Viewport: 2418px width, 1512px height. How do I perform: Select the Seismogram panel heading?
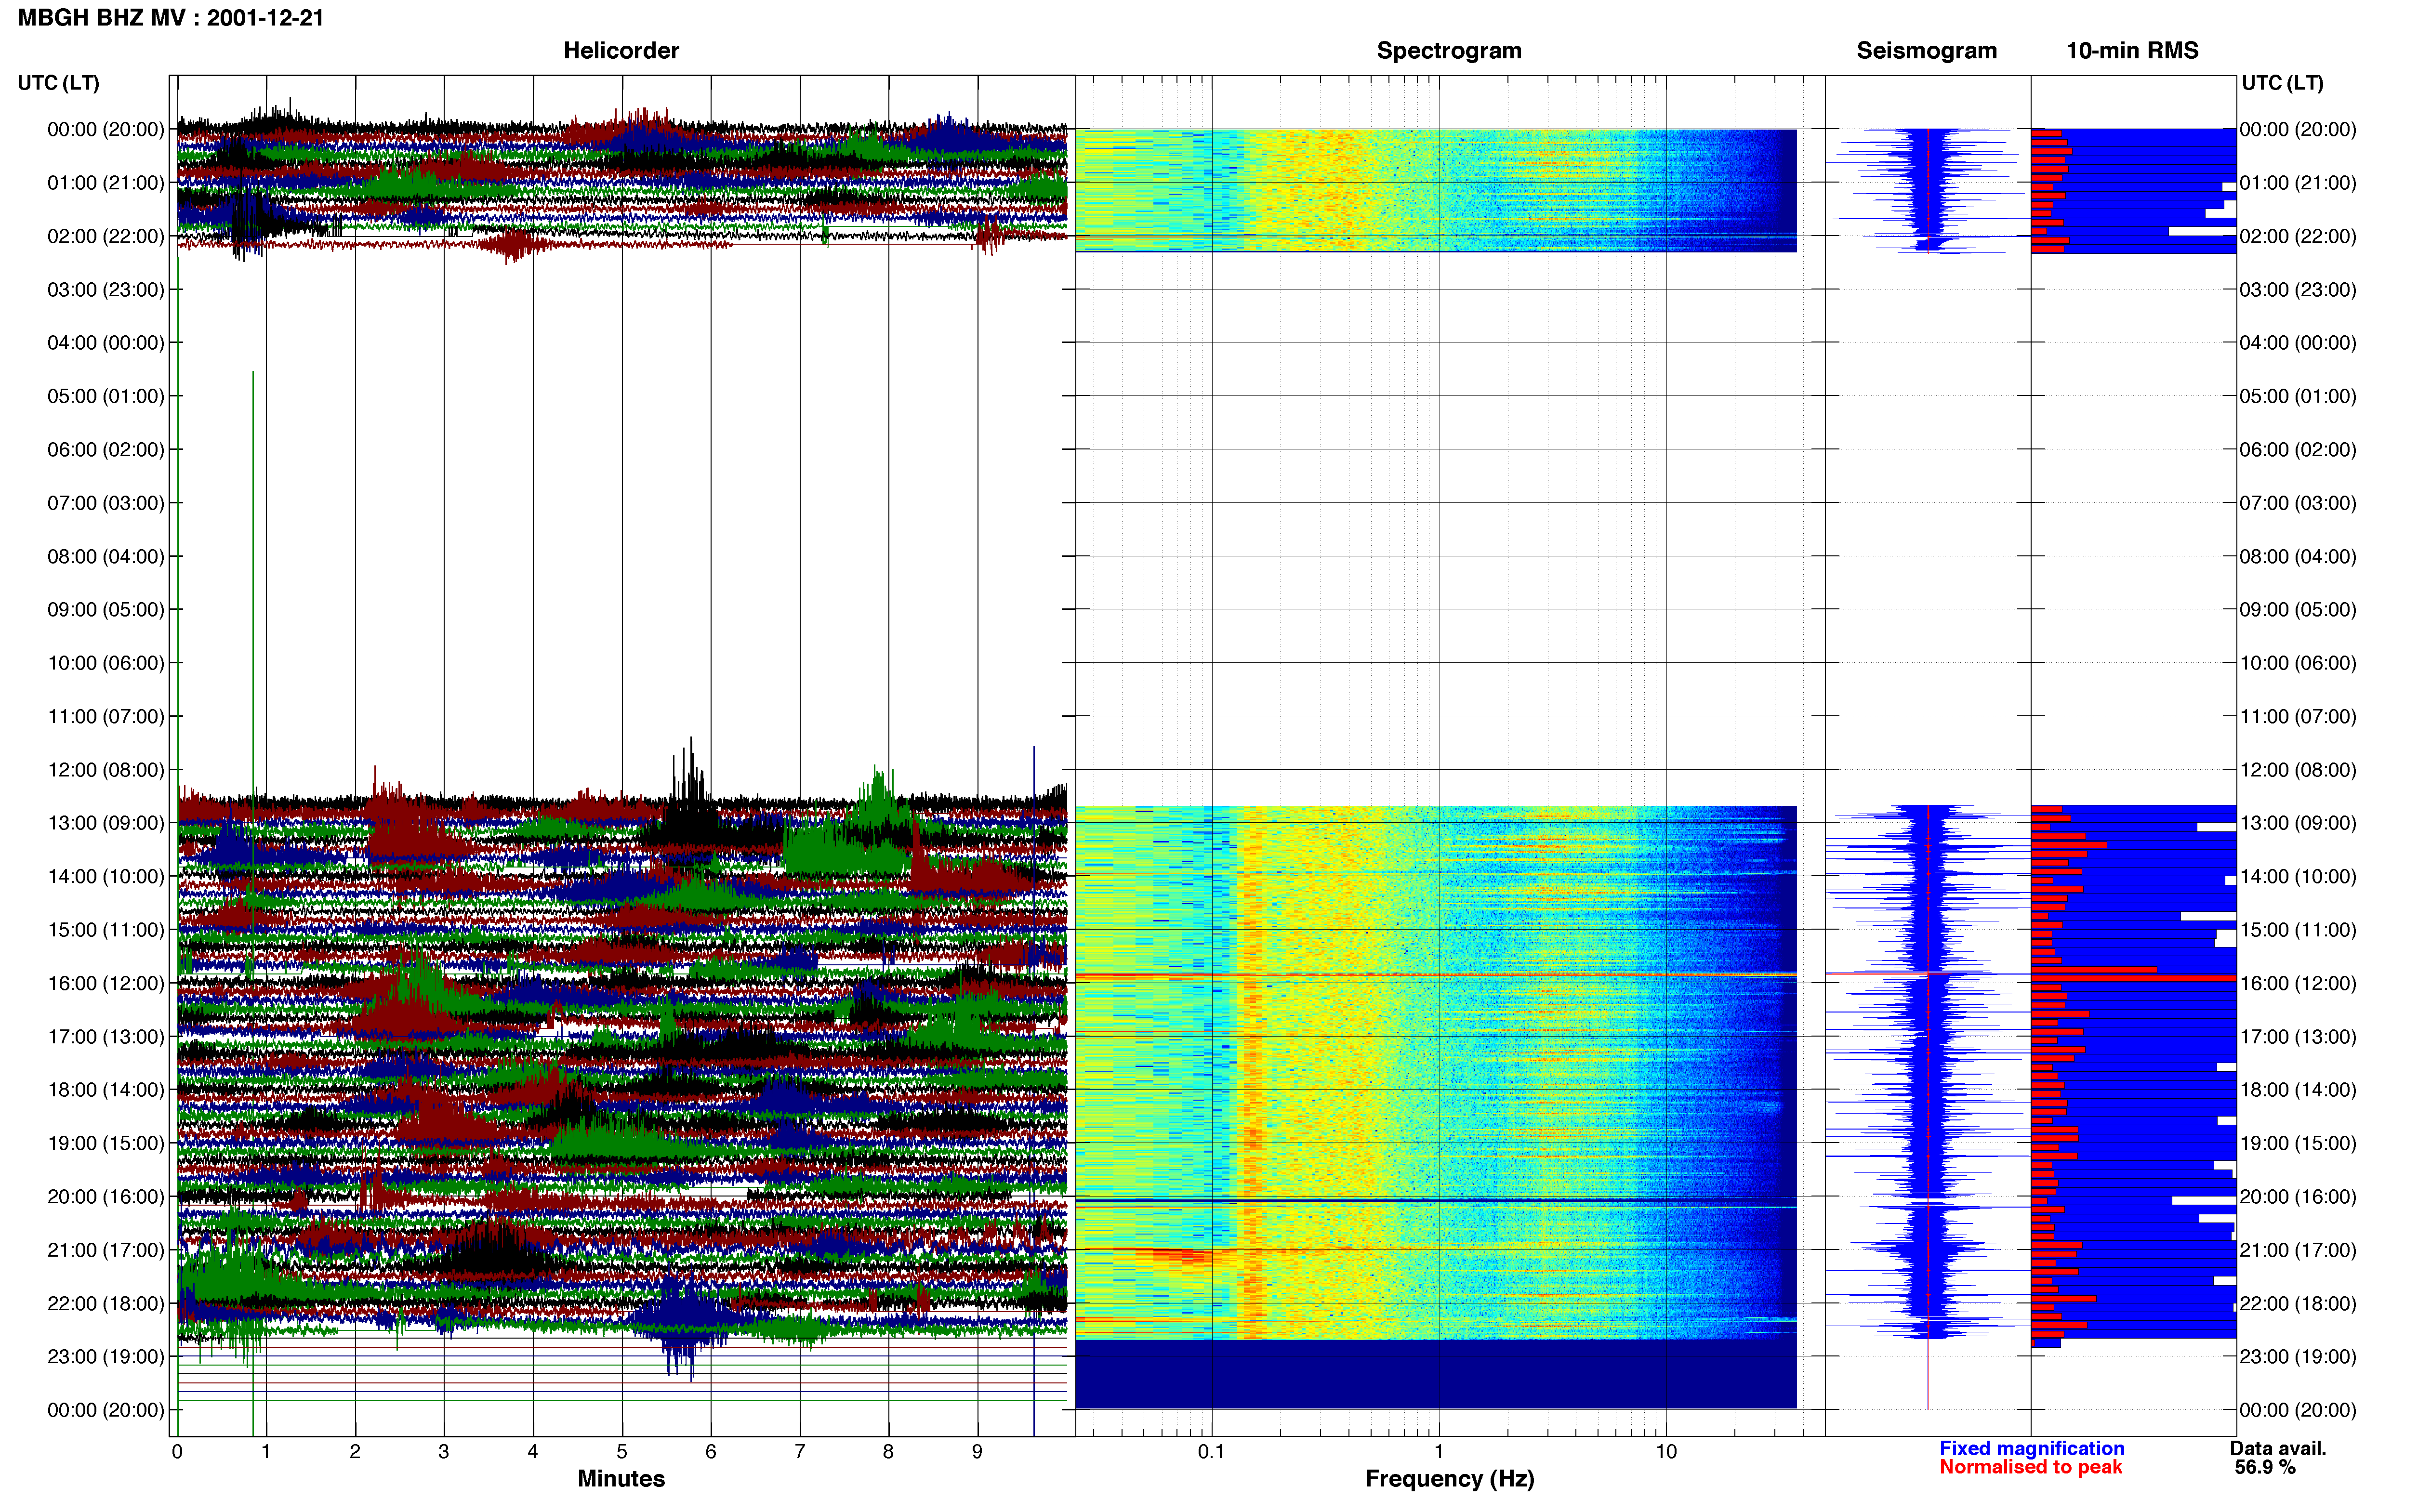tap(1926, 50)
